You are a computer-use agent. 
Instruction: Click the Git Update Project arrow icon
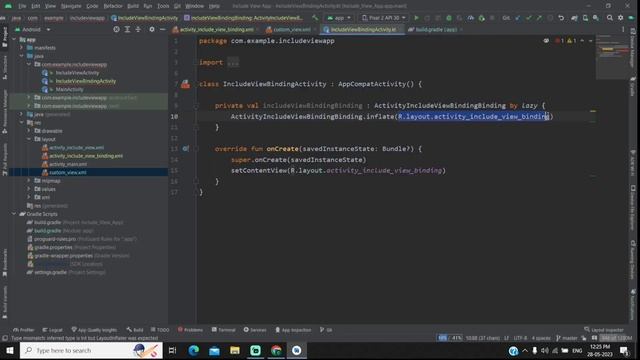(x=518, y=18)
